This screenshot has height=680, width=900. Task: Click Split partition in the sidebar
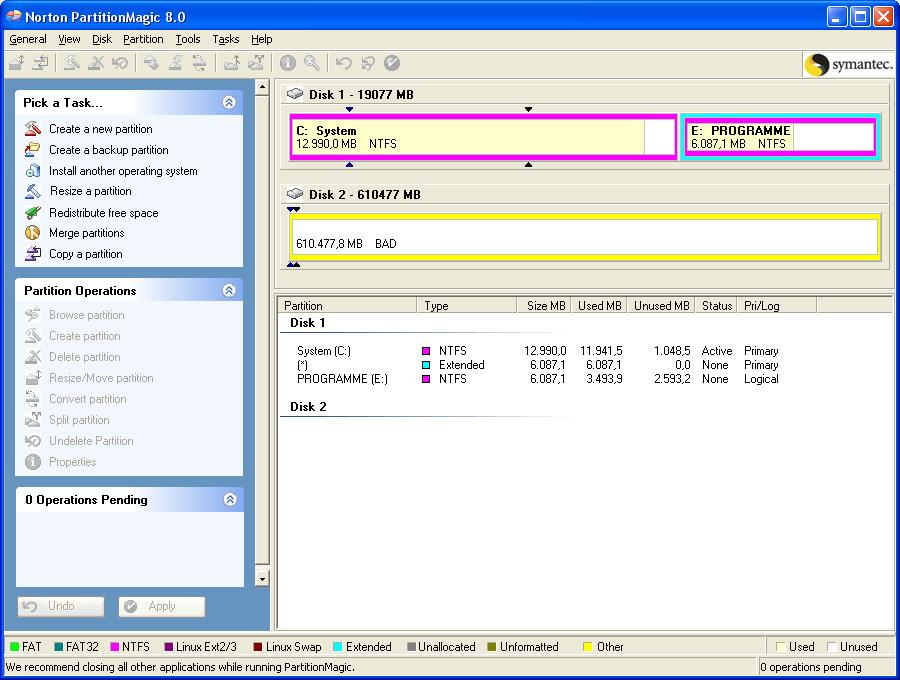67,419
